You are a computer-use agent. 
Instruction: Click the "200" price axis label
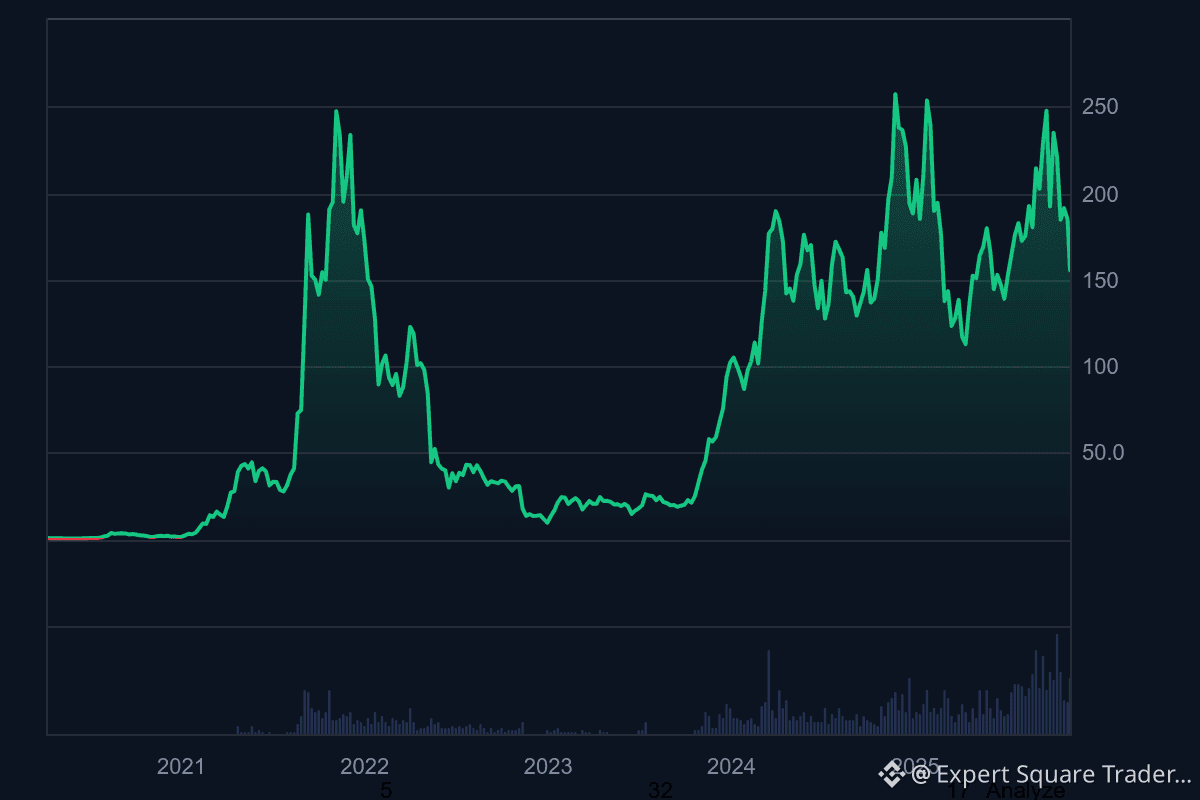(x=1100, y=195)
